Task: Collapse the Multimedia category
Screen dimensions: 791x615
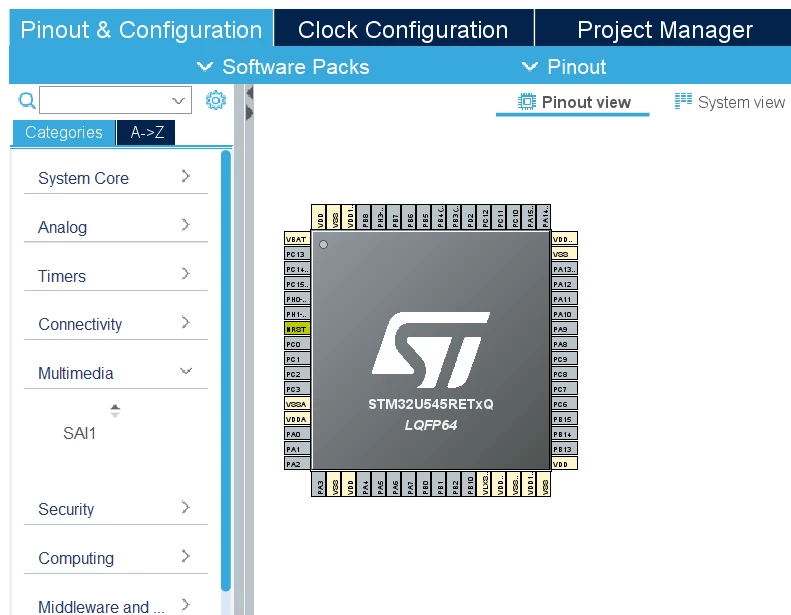Action: (116, 373)
